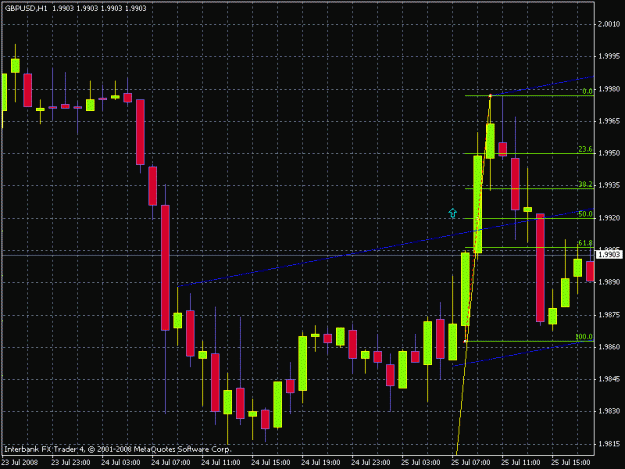Image resolution: width=625 pixels, height=469 pixels.
Task: Click the 1.9935 price axis label
Action: tap(609, 186)
